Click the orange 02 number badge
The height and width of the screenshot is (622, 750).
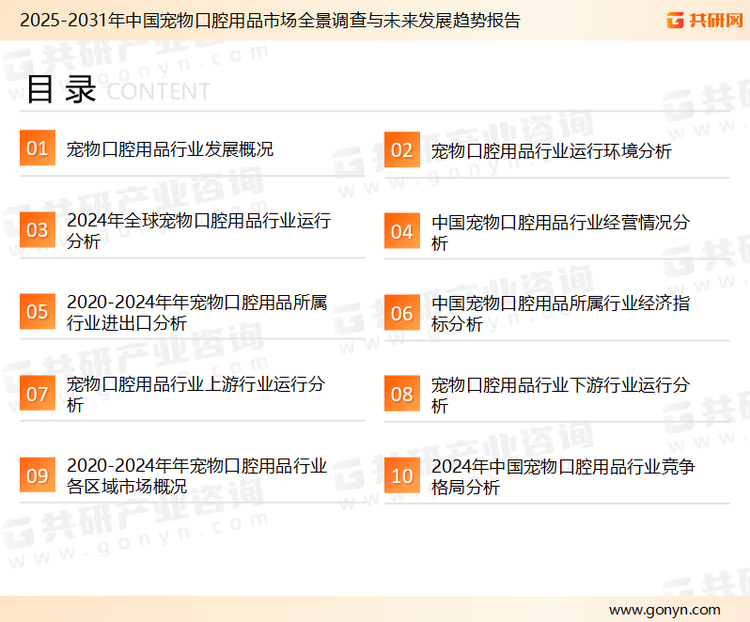(x=402, y=150)
